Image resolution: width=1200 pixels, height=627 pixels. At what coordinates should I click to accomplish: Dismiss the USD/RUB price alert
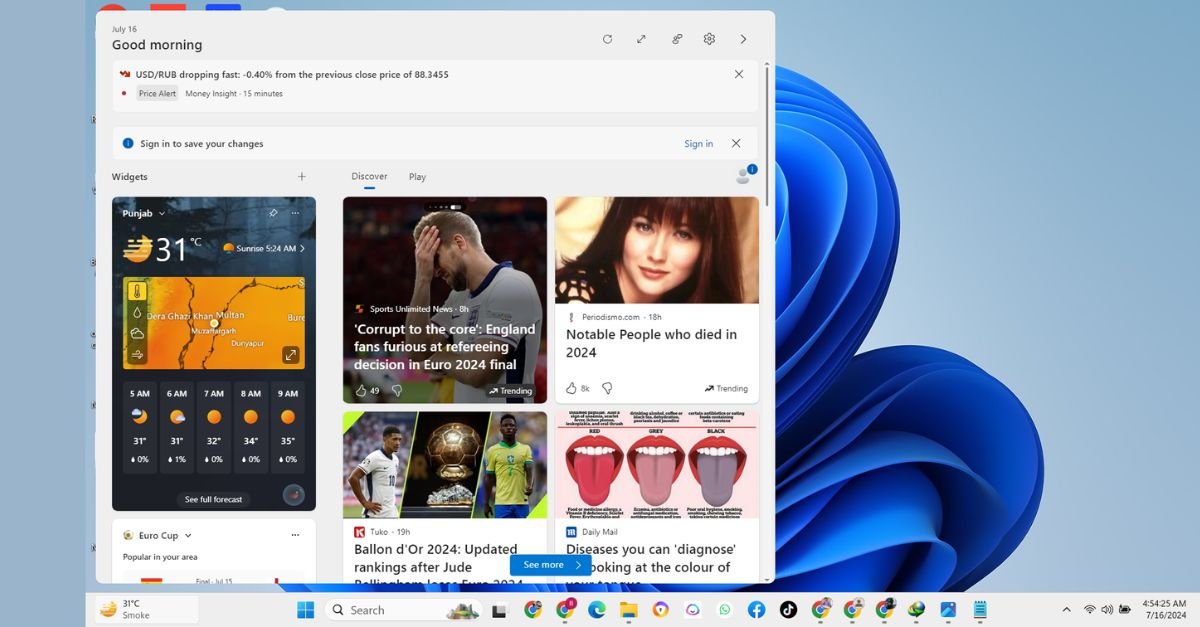click(x=739, y=74)
